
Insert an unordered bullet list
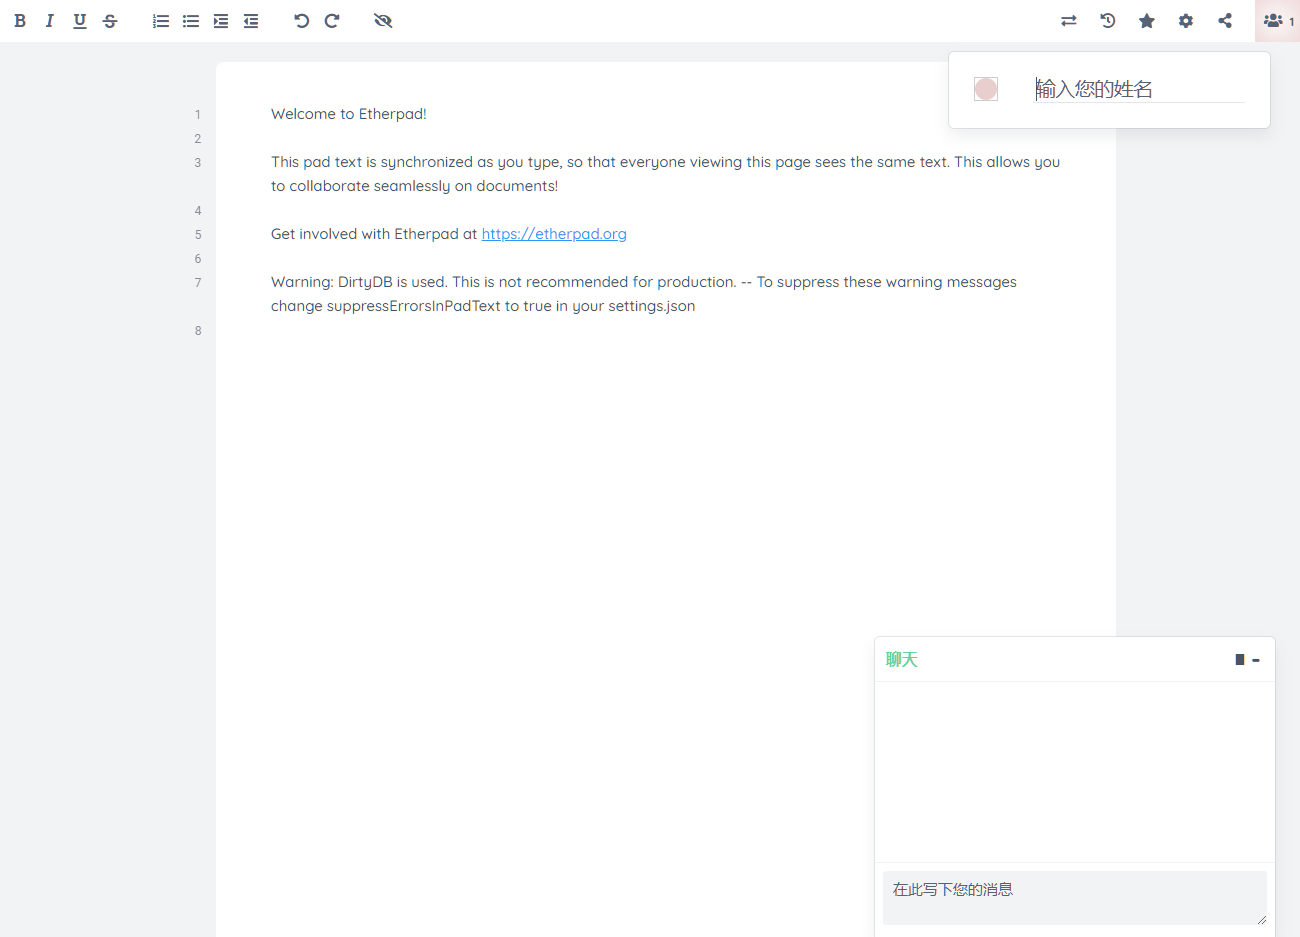coord(191,21)
